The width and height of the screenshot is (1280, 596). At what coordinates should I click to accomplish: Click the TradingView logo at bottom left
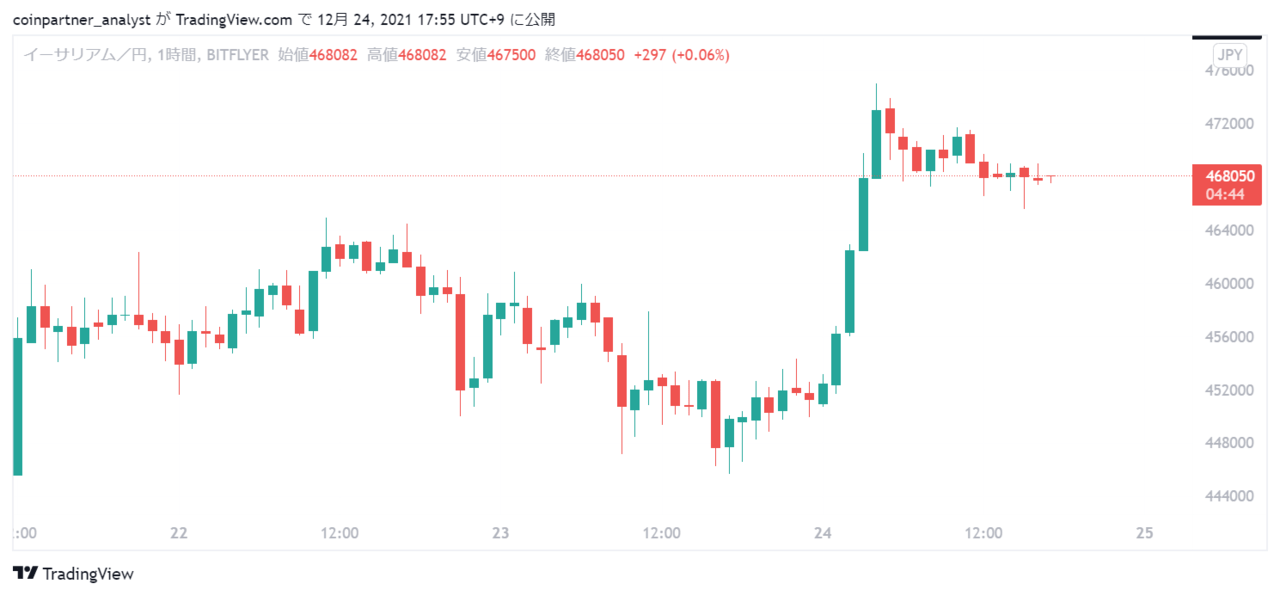pos(73,574)
